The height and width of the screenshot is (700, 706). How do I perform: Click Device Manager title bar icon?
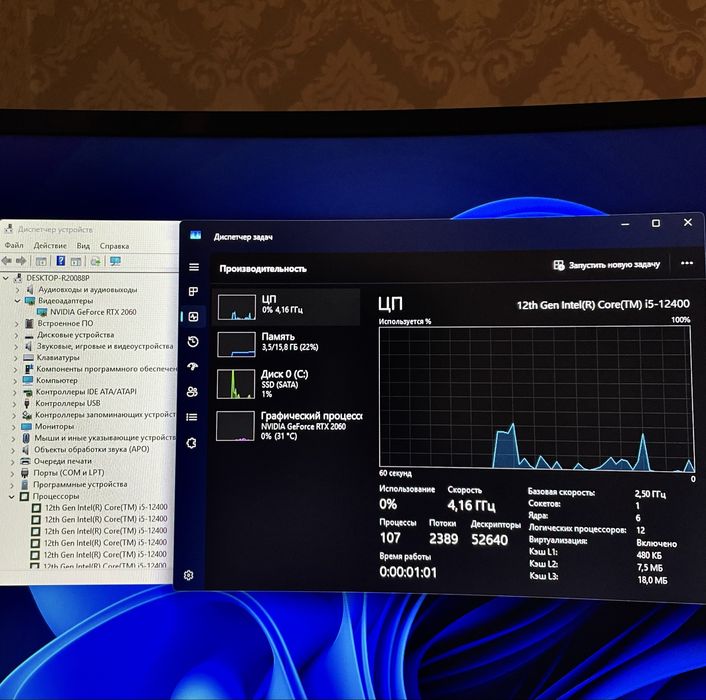pyautogui.click(x=9, y=229)
